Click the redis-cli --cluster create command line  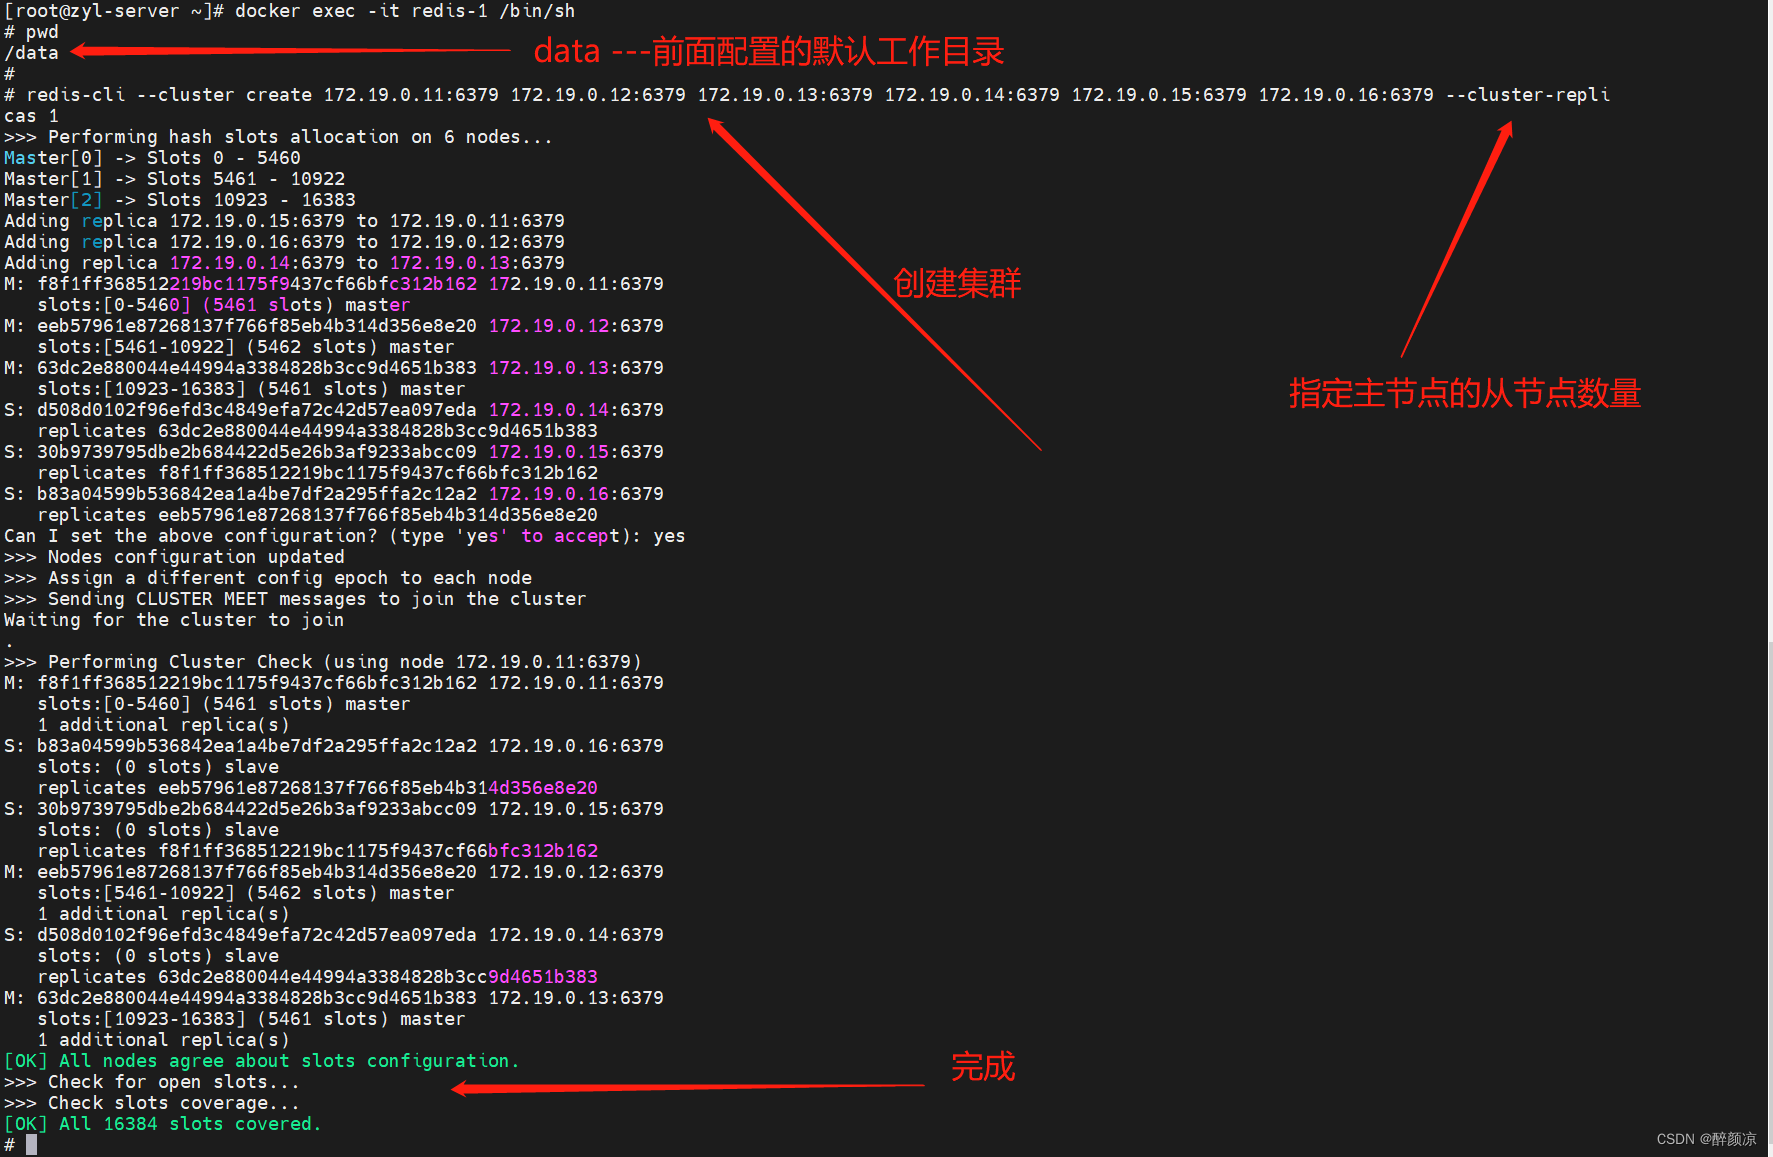[807, 95]
